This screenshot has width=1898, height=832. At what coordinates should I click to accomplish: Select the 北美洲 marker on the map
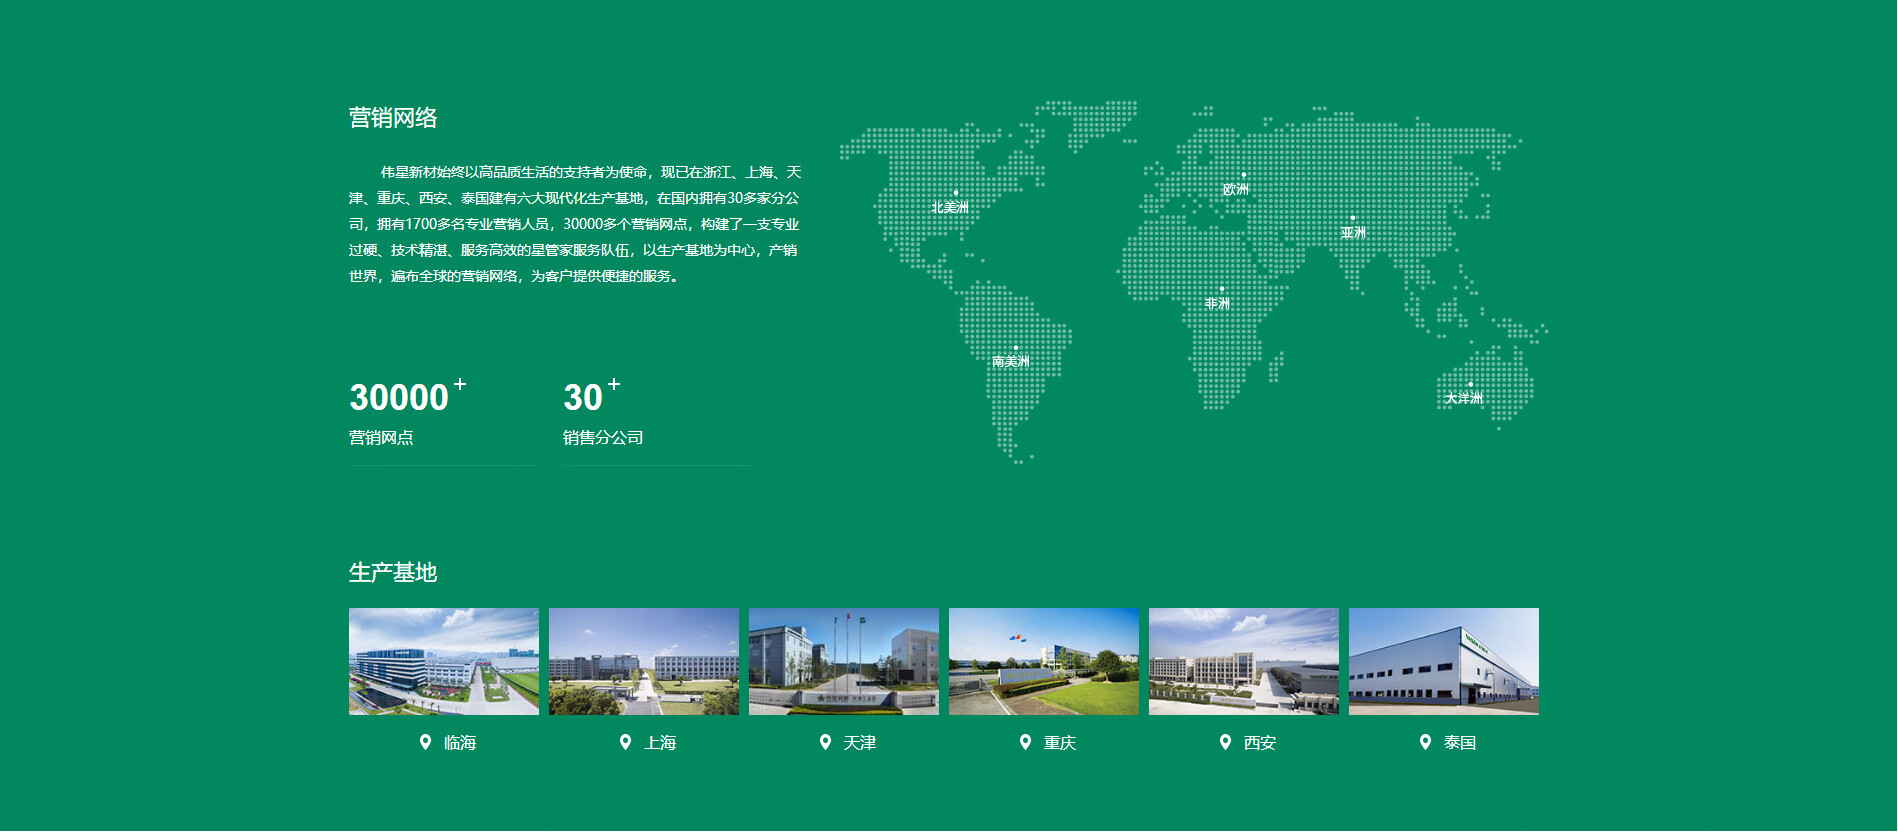tap(955, 194)
